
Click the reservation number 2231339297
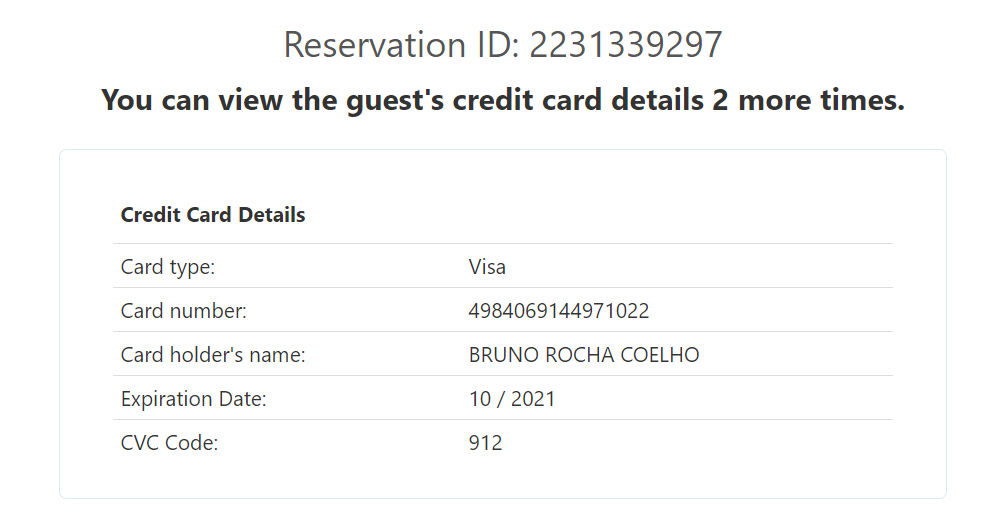[x=625, y=45]
